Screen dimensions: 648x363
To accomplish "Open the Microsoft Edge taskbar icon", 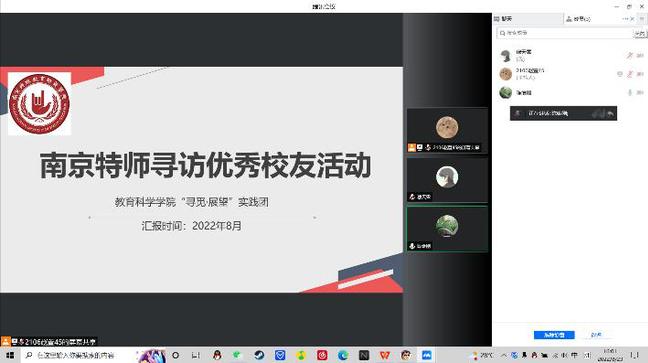I will point(343,355).
